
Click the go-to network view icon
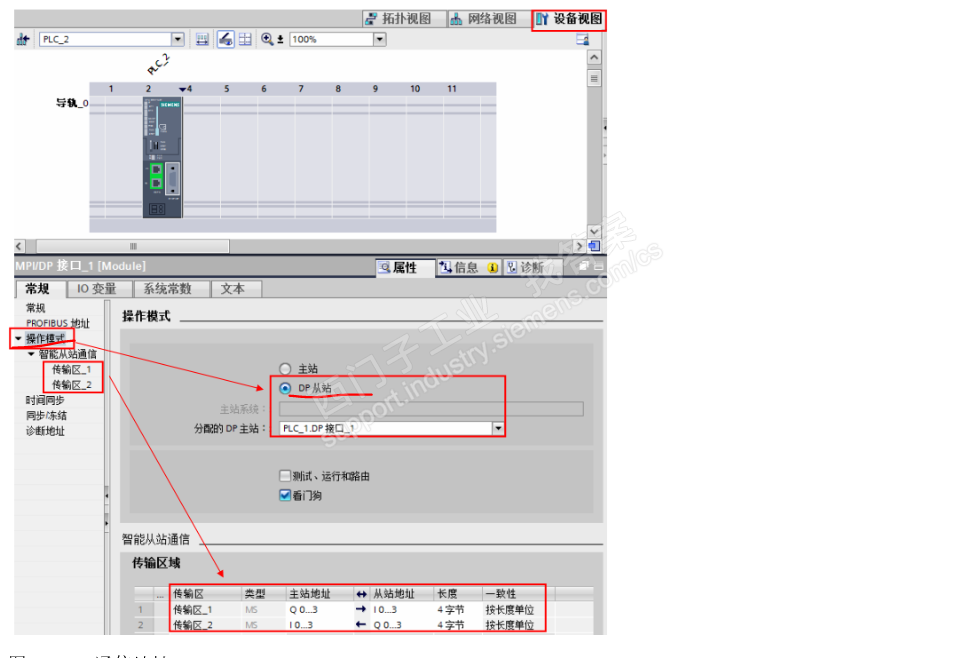click(x=23, y=39)
